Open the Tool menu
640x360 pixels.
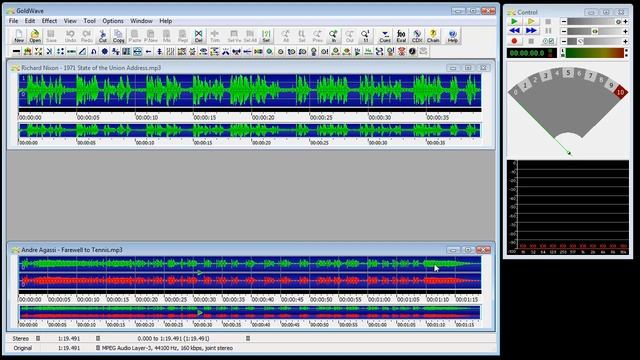point(89,21)
